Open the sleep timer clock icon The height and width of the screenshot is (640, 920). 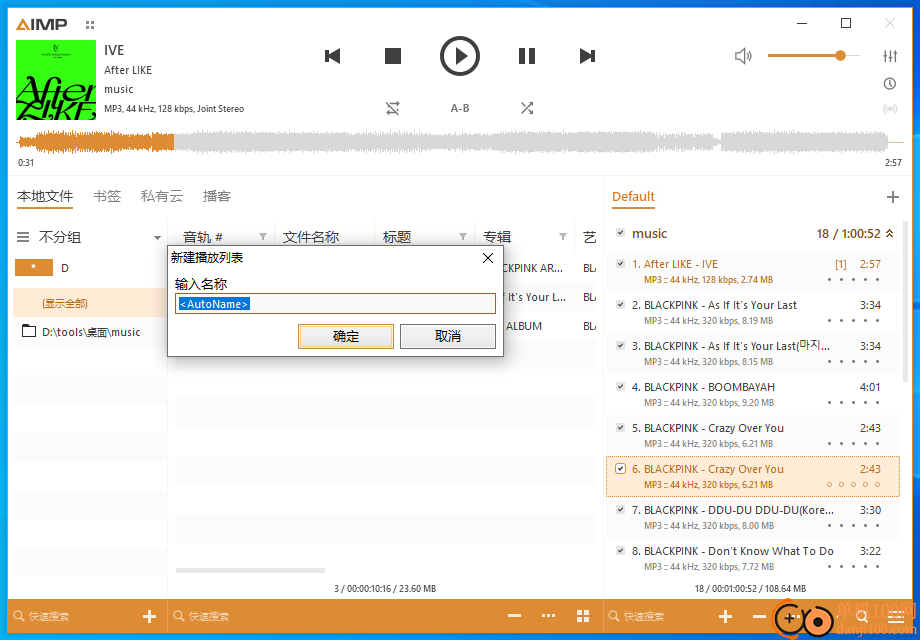point(890,84)
